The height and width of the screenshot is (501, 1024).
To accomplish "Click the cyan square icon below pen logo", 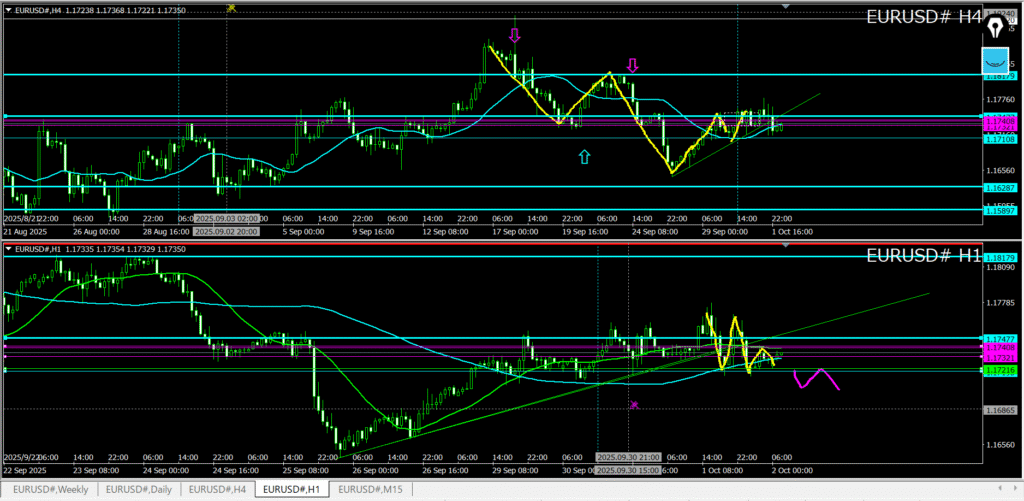I will click(x=996, y=59).
